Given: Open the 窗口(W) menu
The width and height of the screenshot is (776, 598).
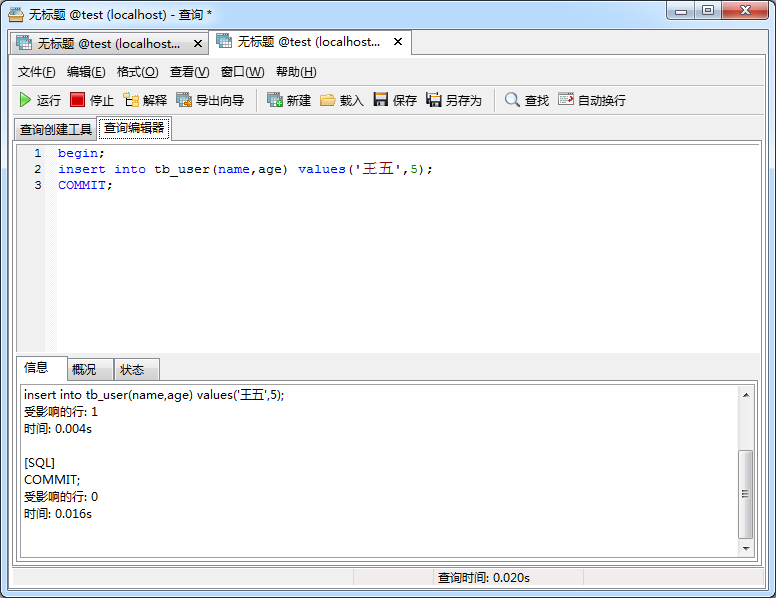Looking at the screenshot, I should point(242,72).
